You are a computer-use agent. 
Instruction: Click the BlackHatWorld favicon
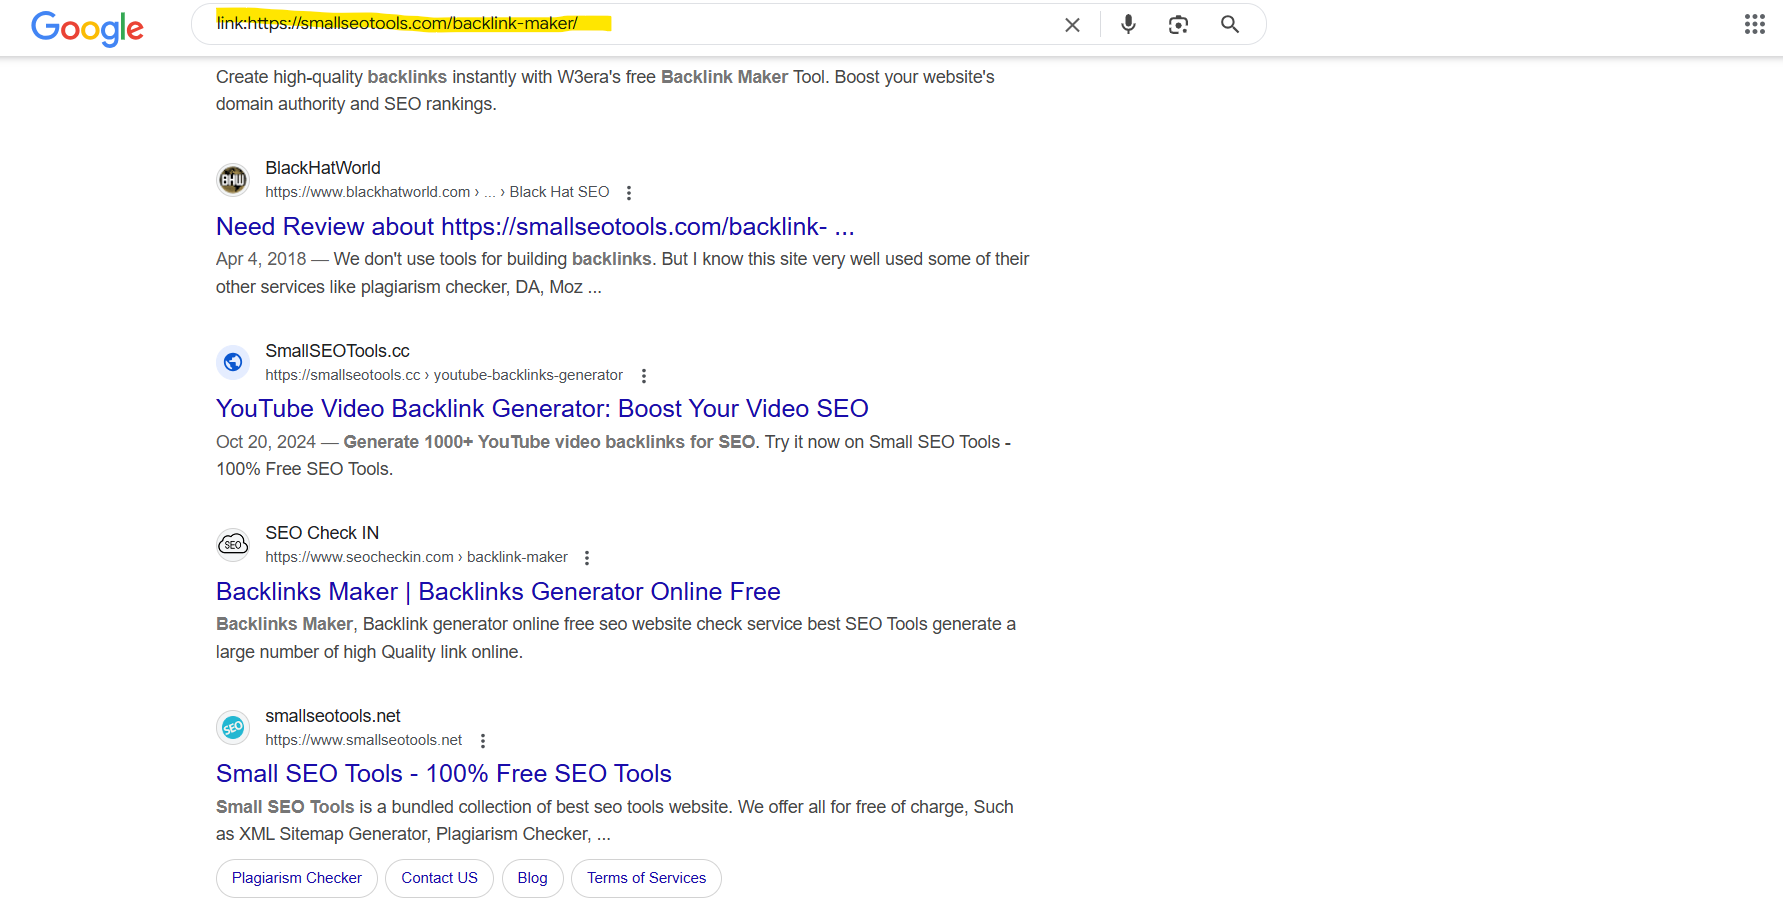point(233,180)
